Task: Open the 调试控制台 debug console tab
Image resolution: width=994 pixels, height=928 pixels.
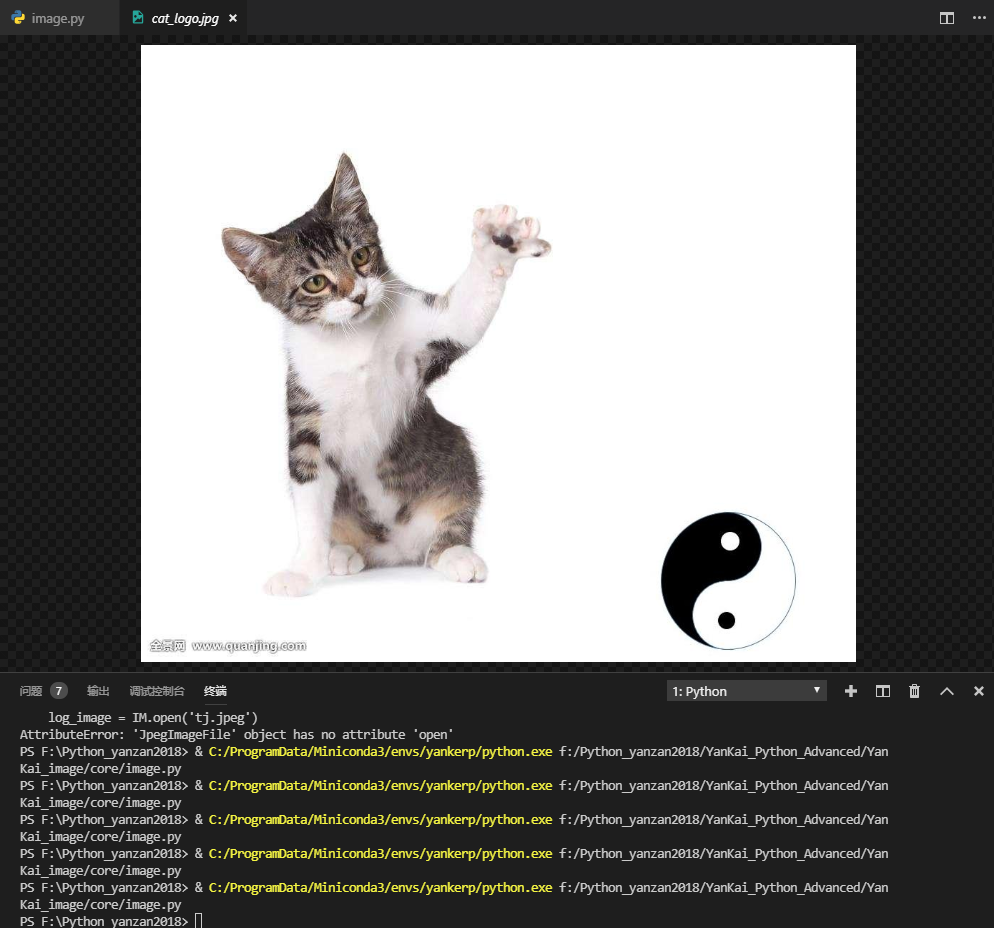Action: pyautogui.click(x=157, y=691)
